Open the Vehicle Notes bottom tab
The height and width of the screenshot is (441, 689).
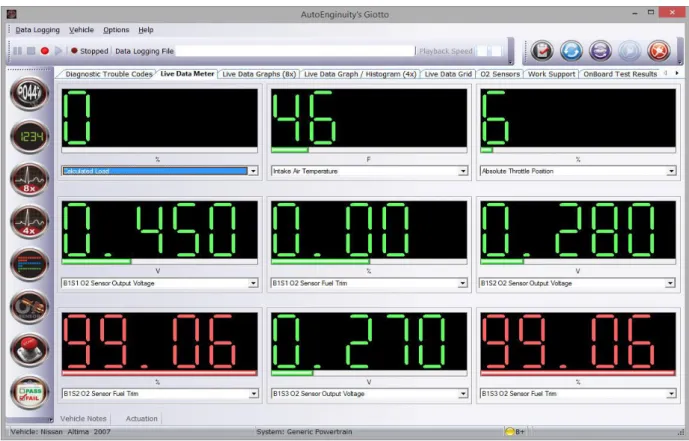(x=83, y=419)
